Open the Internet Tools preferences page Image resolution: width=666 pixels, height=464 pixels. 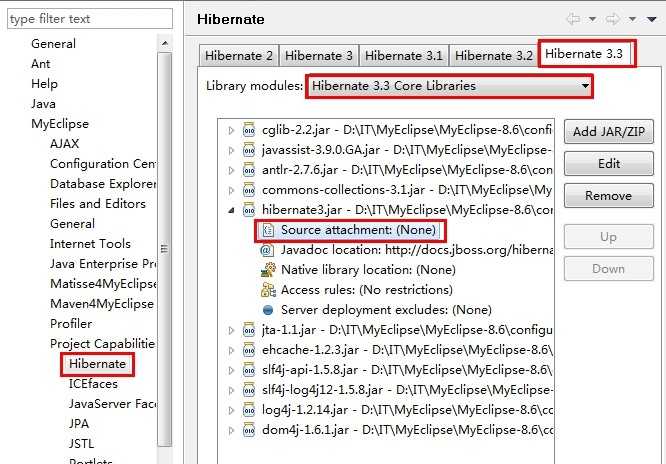click(x=90, y=244)
